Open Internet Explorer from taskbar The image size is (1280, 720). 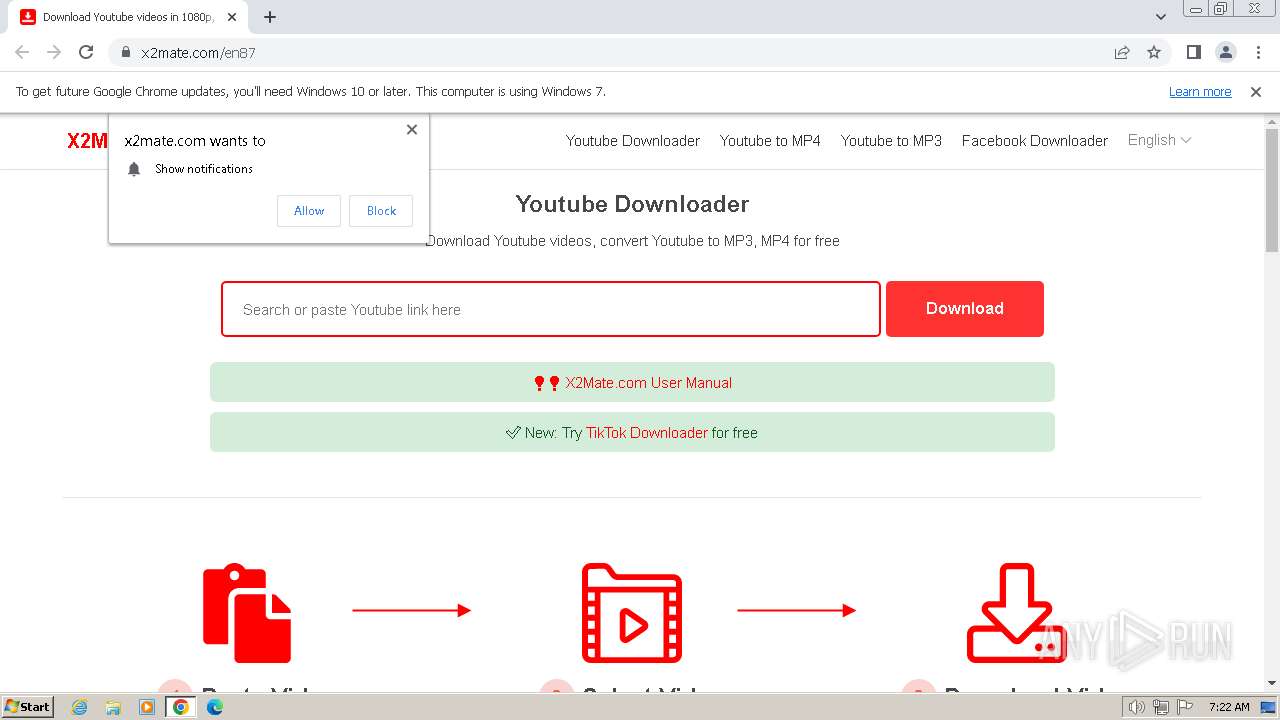[x=80, y=707]
